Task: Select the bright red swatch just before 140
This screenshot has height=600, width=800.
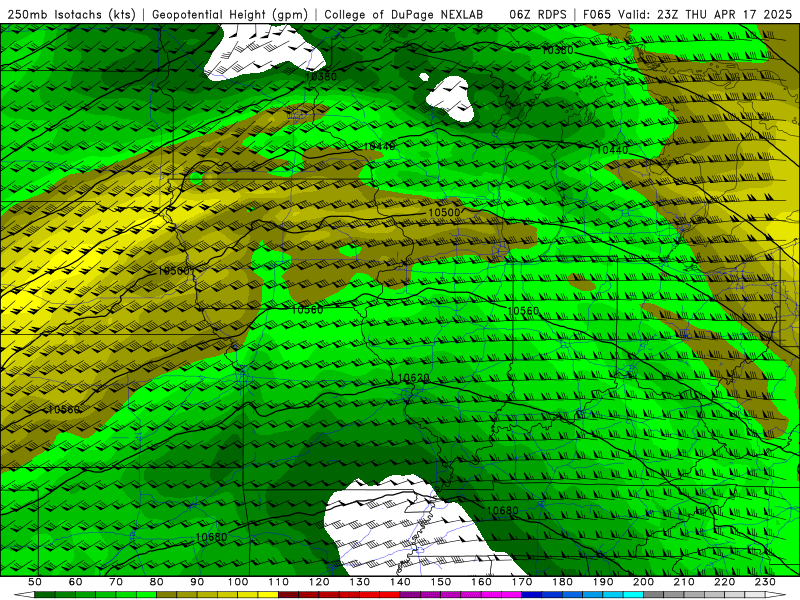Action: pyautogui.click(x=389, y=595)
